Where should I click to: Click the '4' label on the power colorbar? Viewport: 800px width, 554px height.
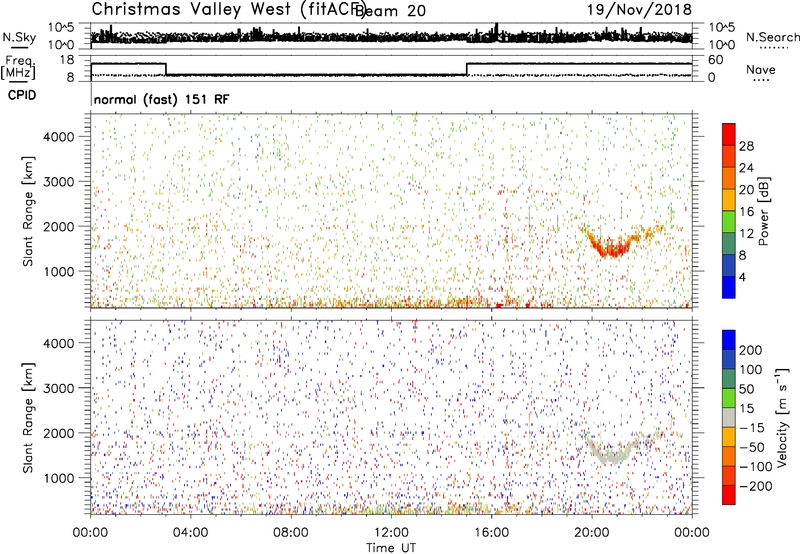click(742, 277)
